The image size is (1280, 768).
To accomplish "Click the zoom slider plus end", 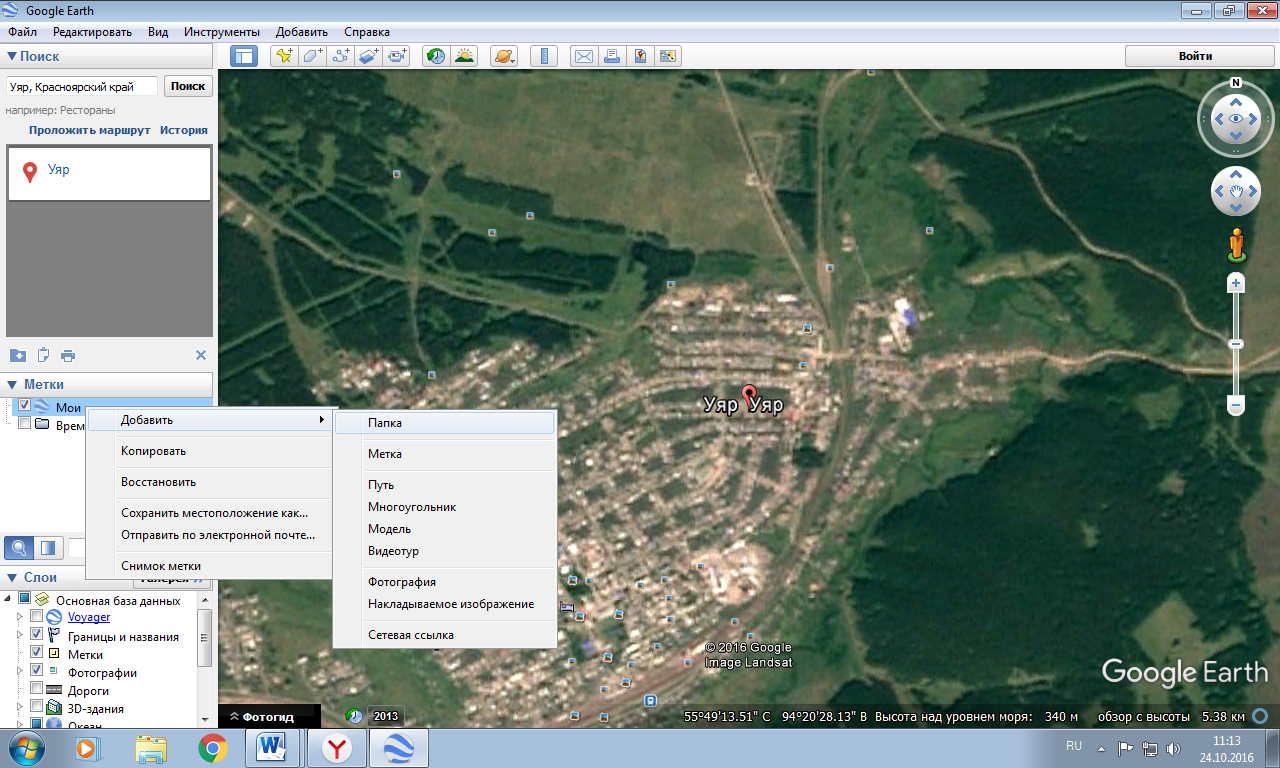I will (1236, 284).
